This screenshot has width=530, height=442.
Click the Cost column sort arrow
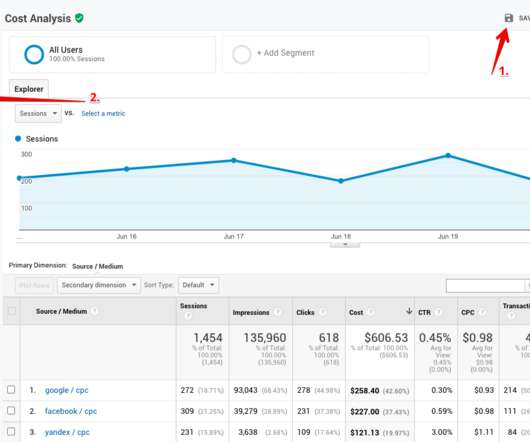pos(409,311)
